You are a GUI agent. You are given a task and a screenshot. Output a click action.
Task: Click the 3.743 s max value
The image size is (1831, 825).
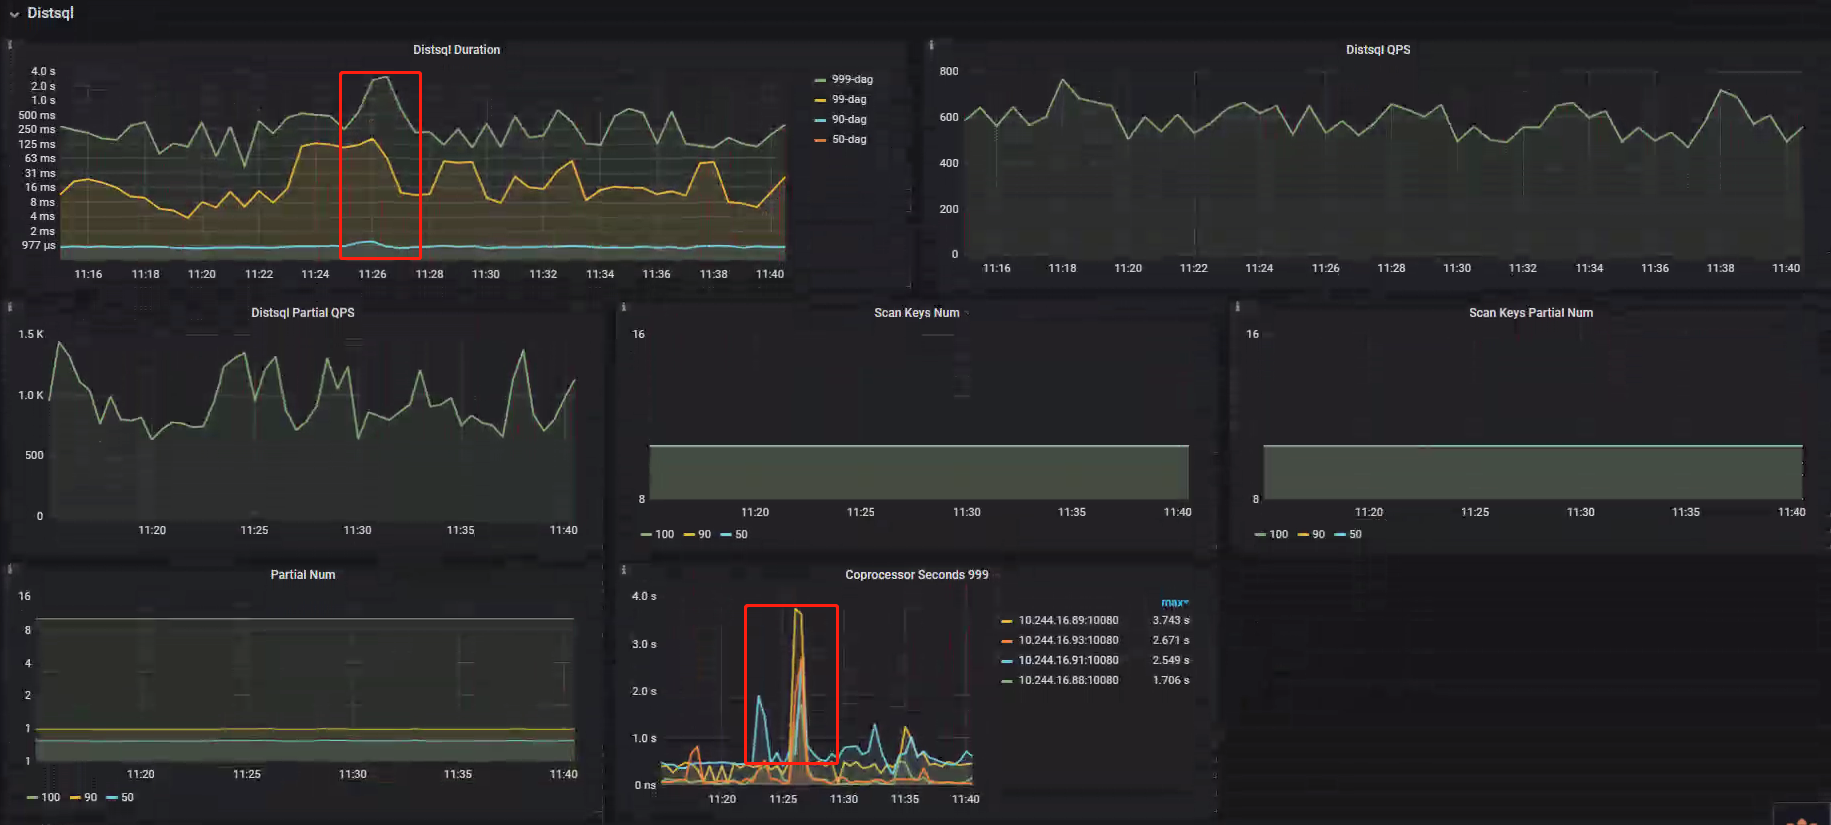point(1170,620)
